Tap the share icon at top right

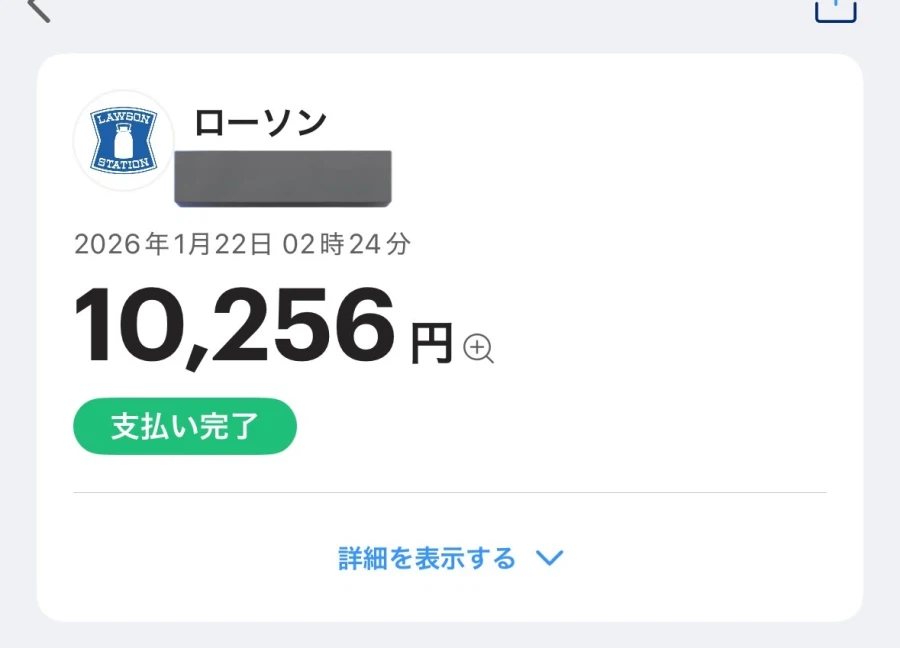click(x=835, y=10)
